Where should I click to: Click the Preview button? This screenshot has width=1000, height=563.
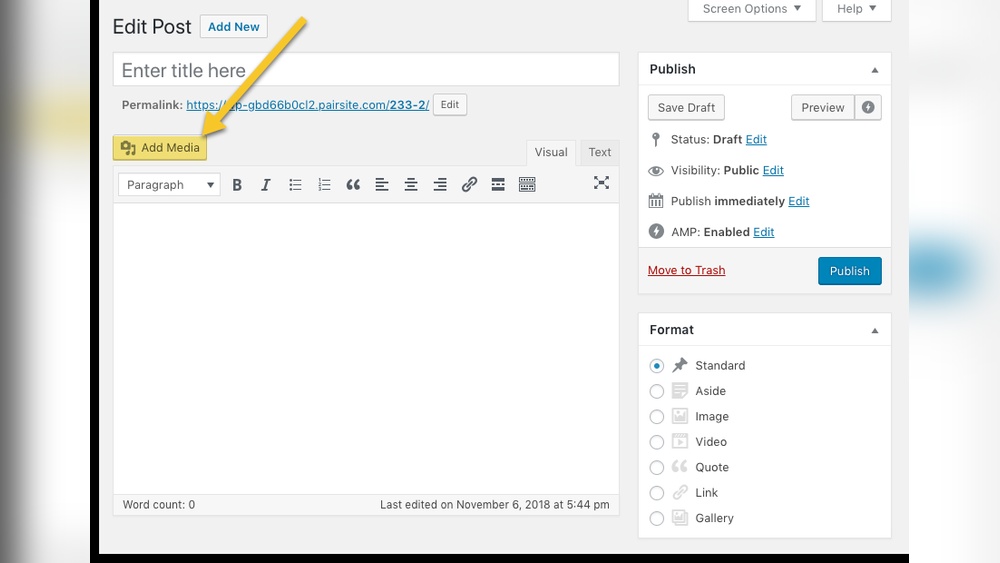[x=823, y=107]
